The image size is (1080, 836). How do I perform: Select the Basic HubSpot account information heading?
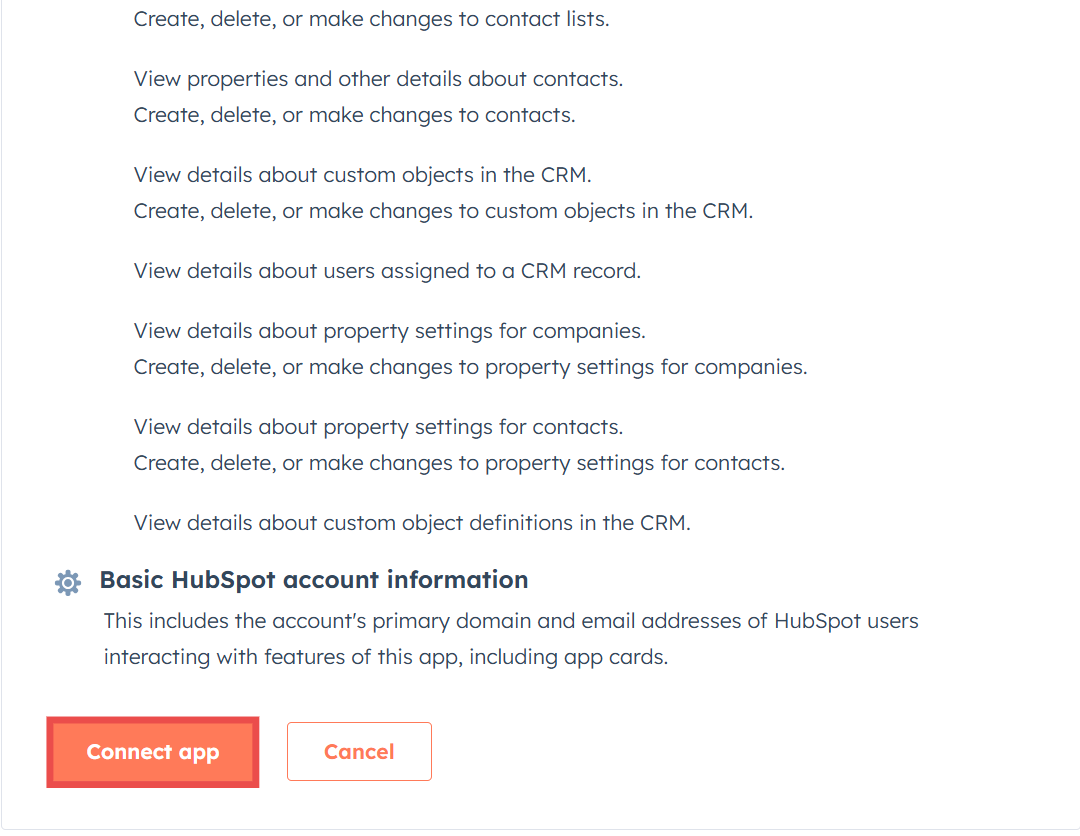click(x=314, y=580)
